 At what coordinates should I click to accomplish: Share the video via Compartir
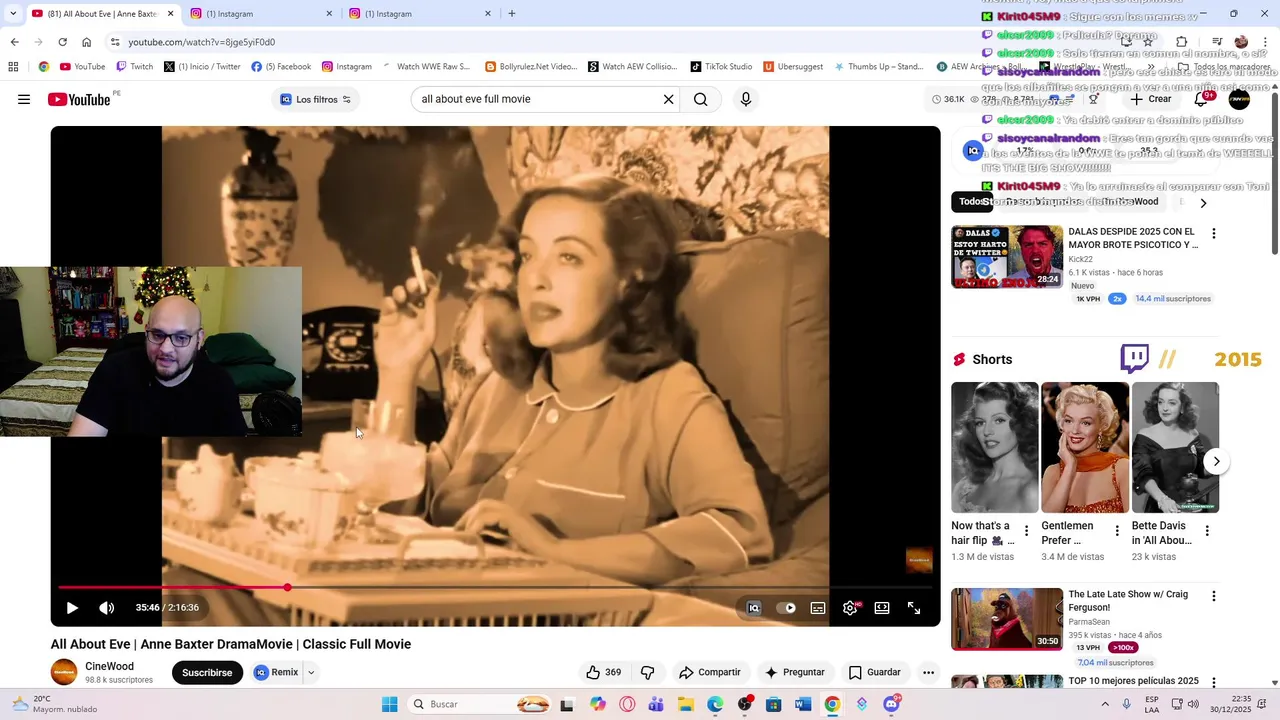(x=709, y=672)
